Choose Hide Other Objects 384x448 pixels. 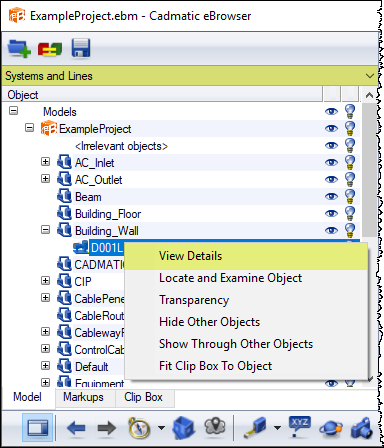[246, 322]
